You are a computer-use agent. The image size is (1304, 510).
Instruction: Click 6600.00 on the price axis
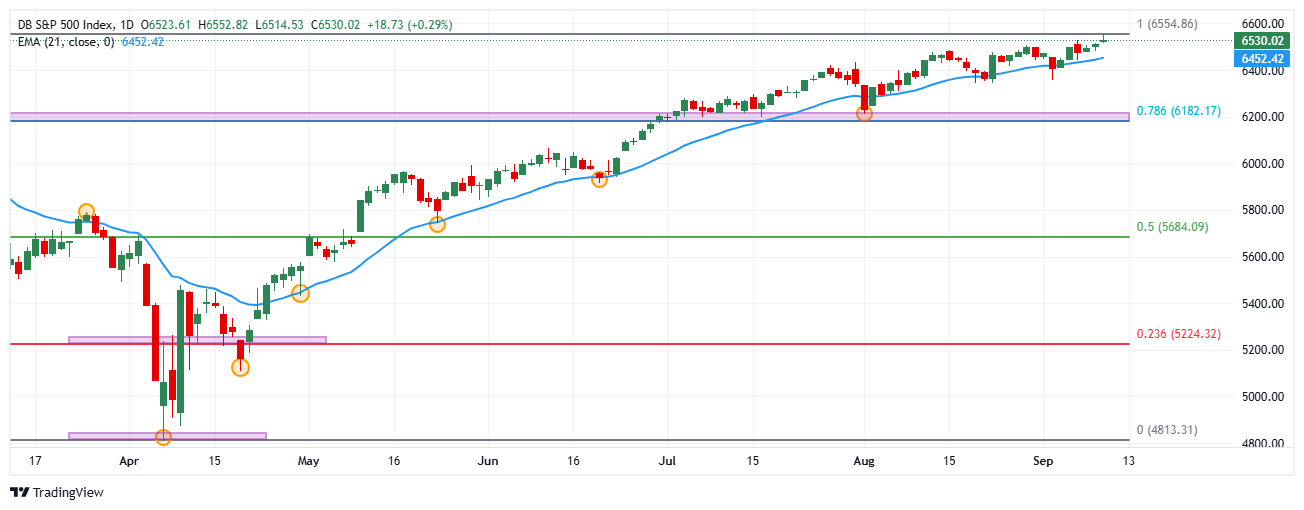[1262, 23]
